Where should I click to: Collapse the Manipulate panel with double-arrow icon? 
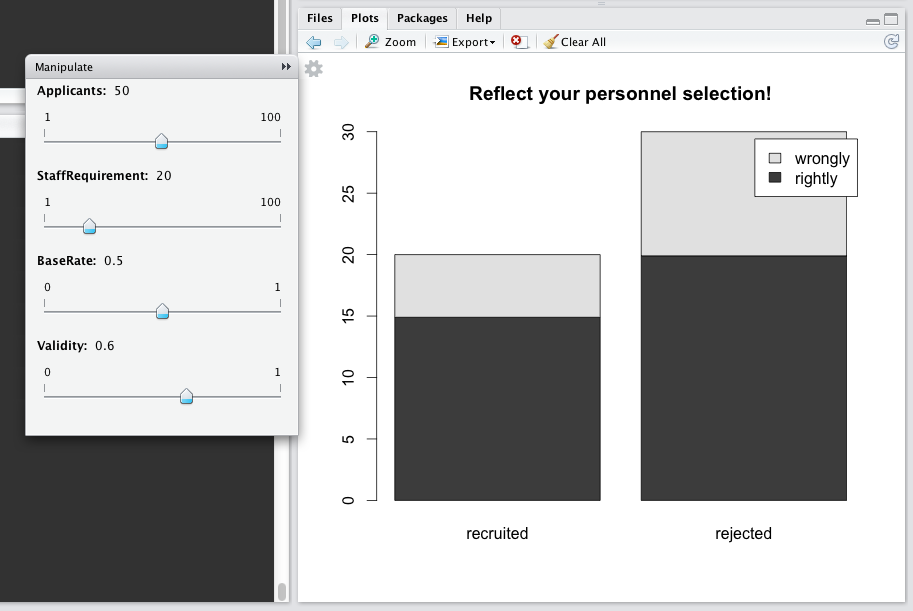(286, 67)
